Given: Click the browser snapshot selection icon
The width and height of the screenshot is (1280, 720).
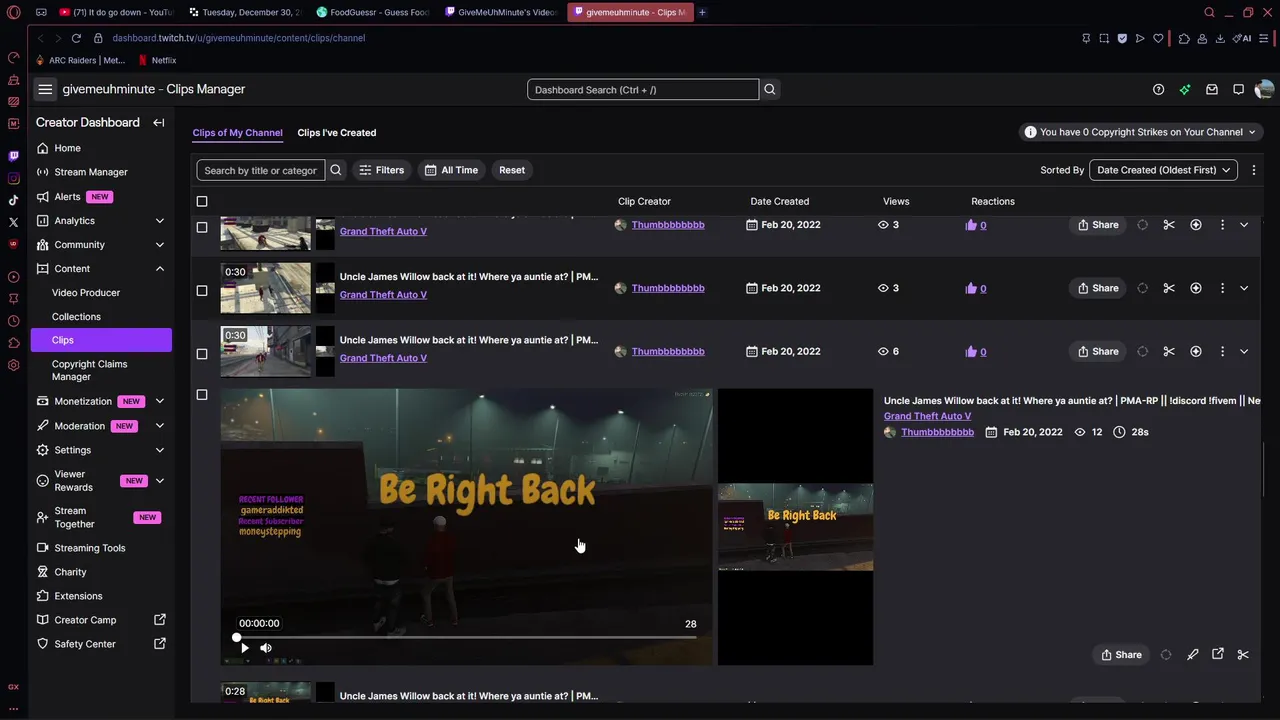Looking at the screenshot, I should pyautogui.click(x=1104, y=38).
